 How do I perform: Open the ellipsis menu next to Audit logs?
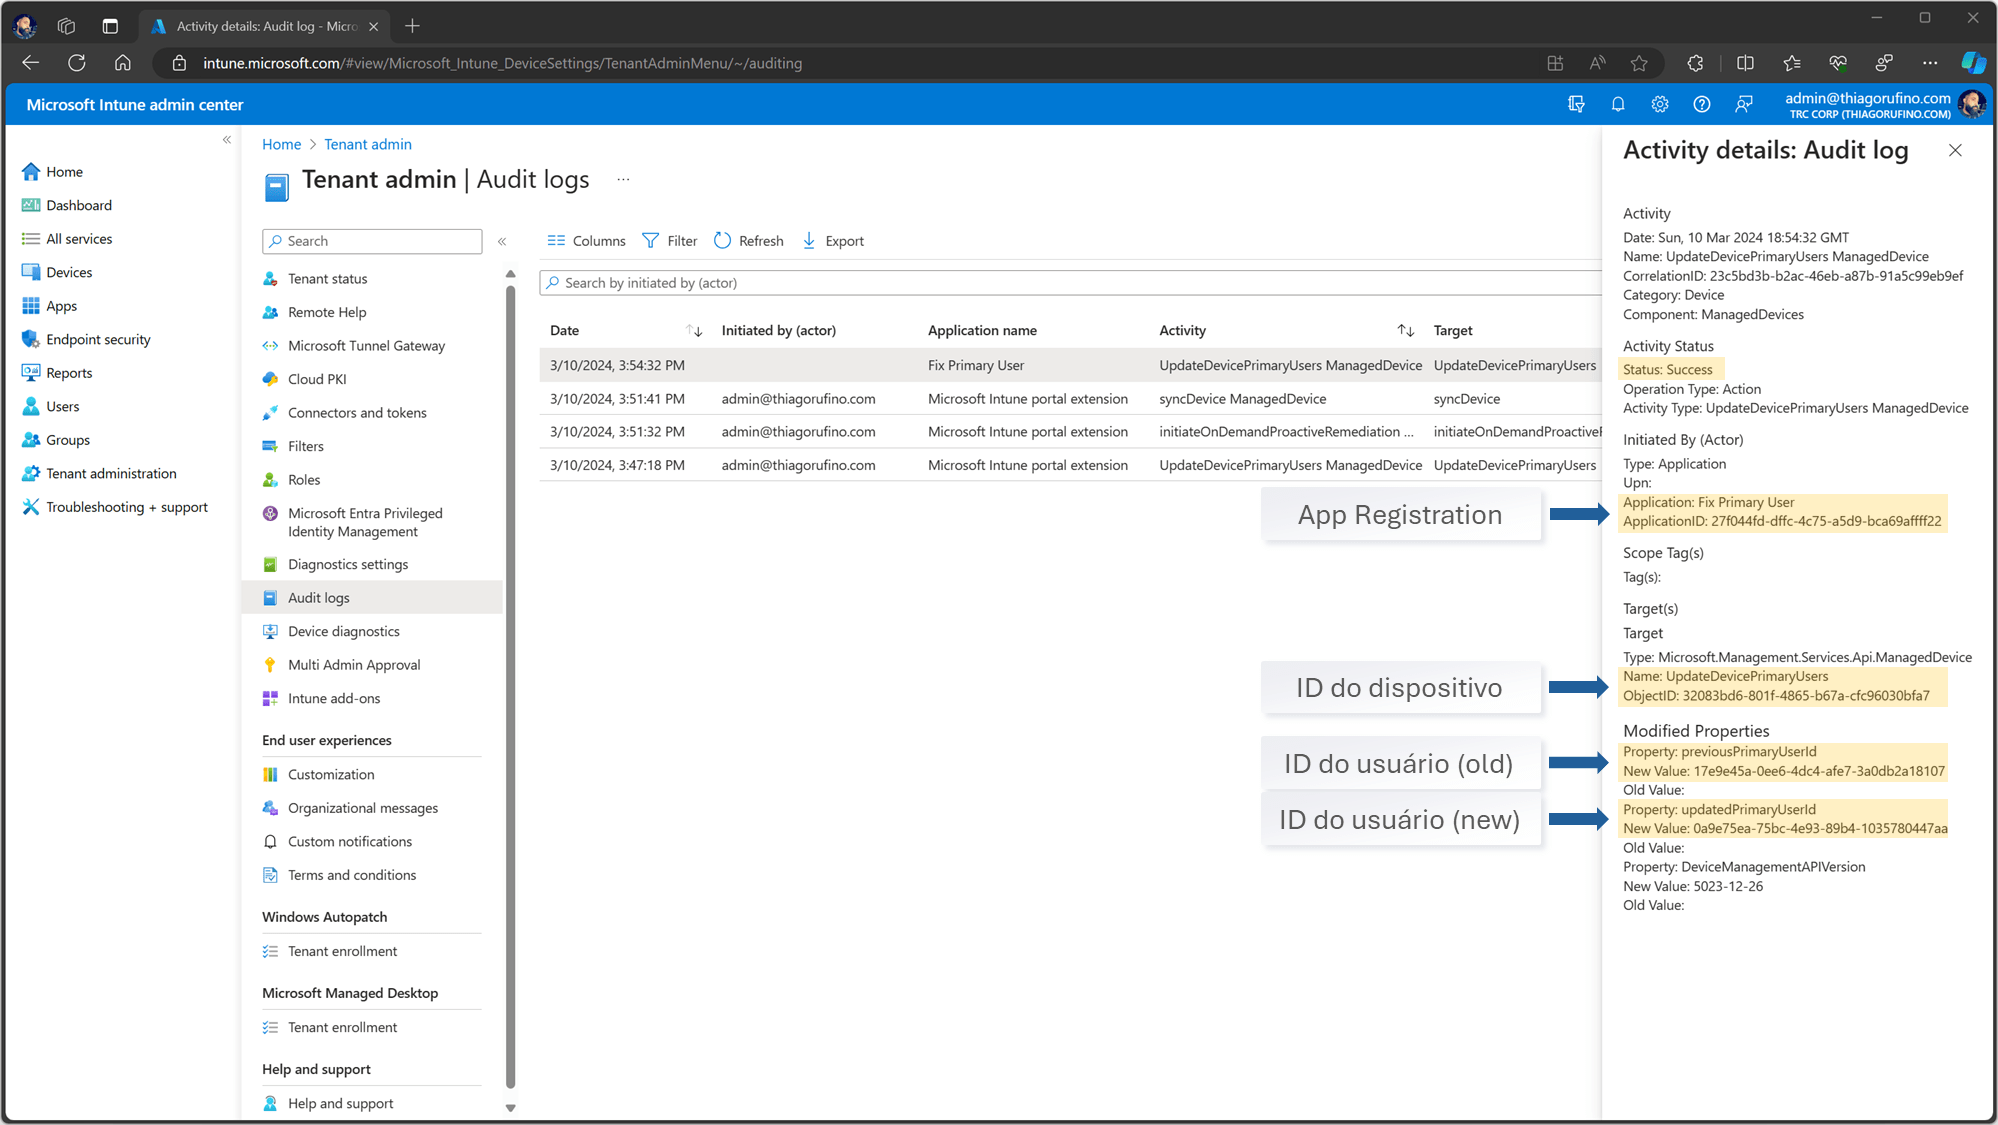(623, 180)
